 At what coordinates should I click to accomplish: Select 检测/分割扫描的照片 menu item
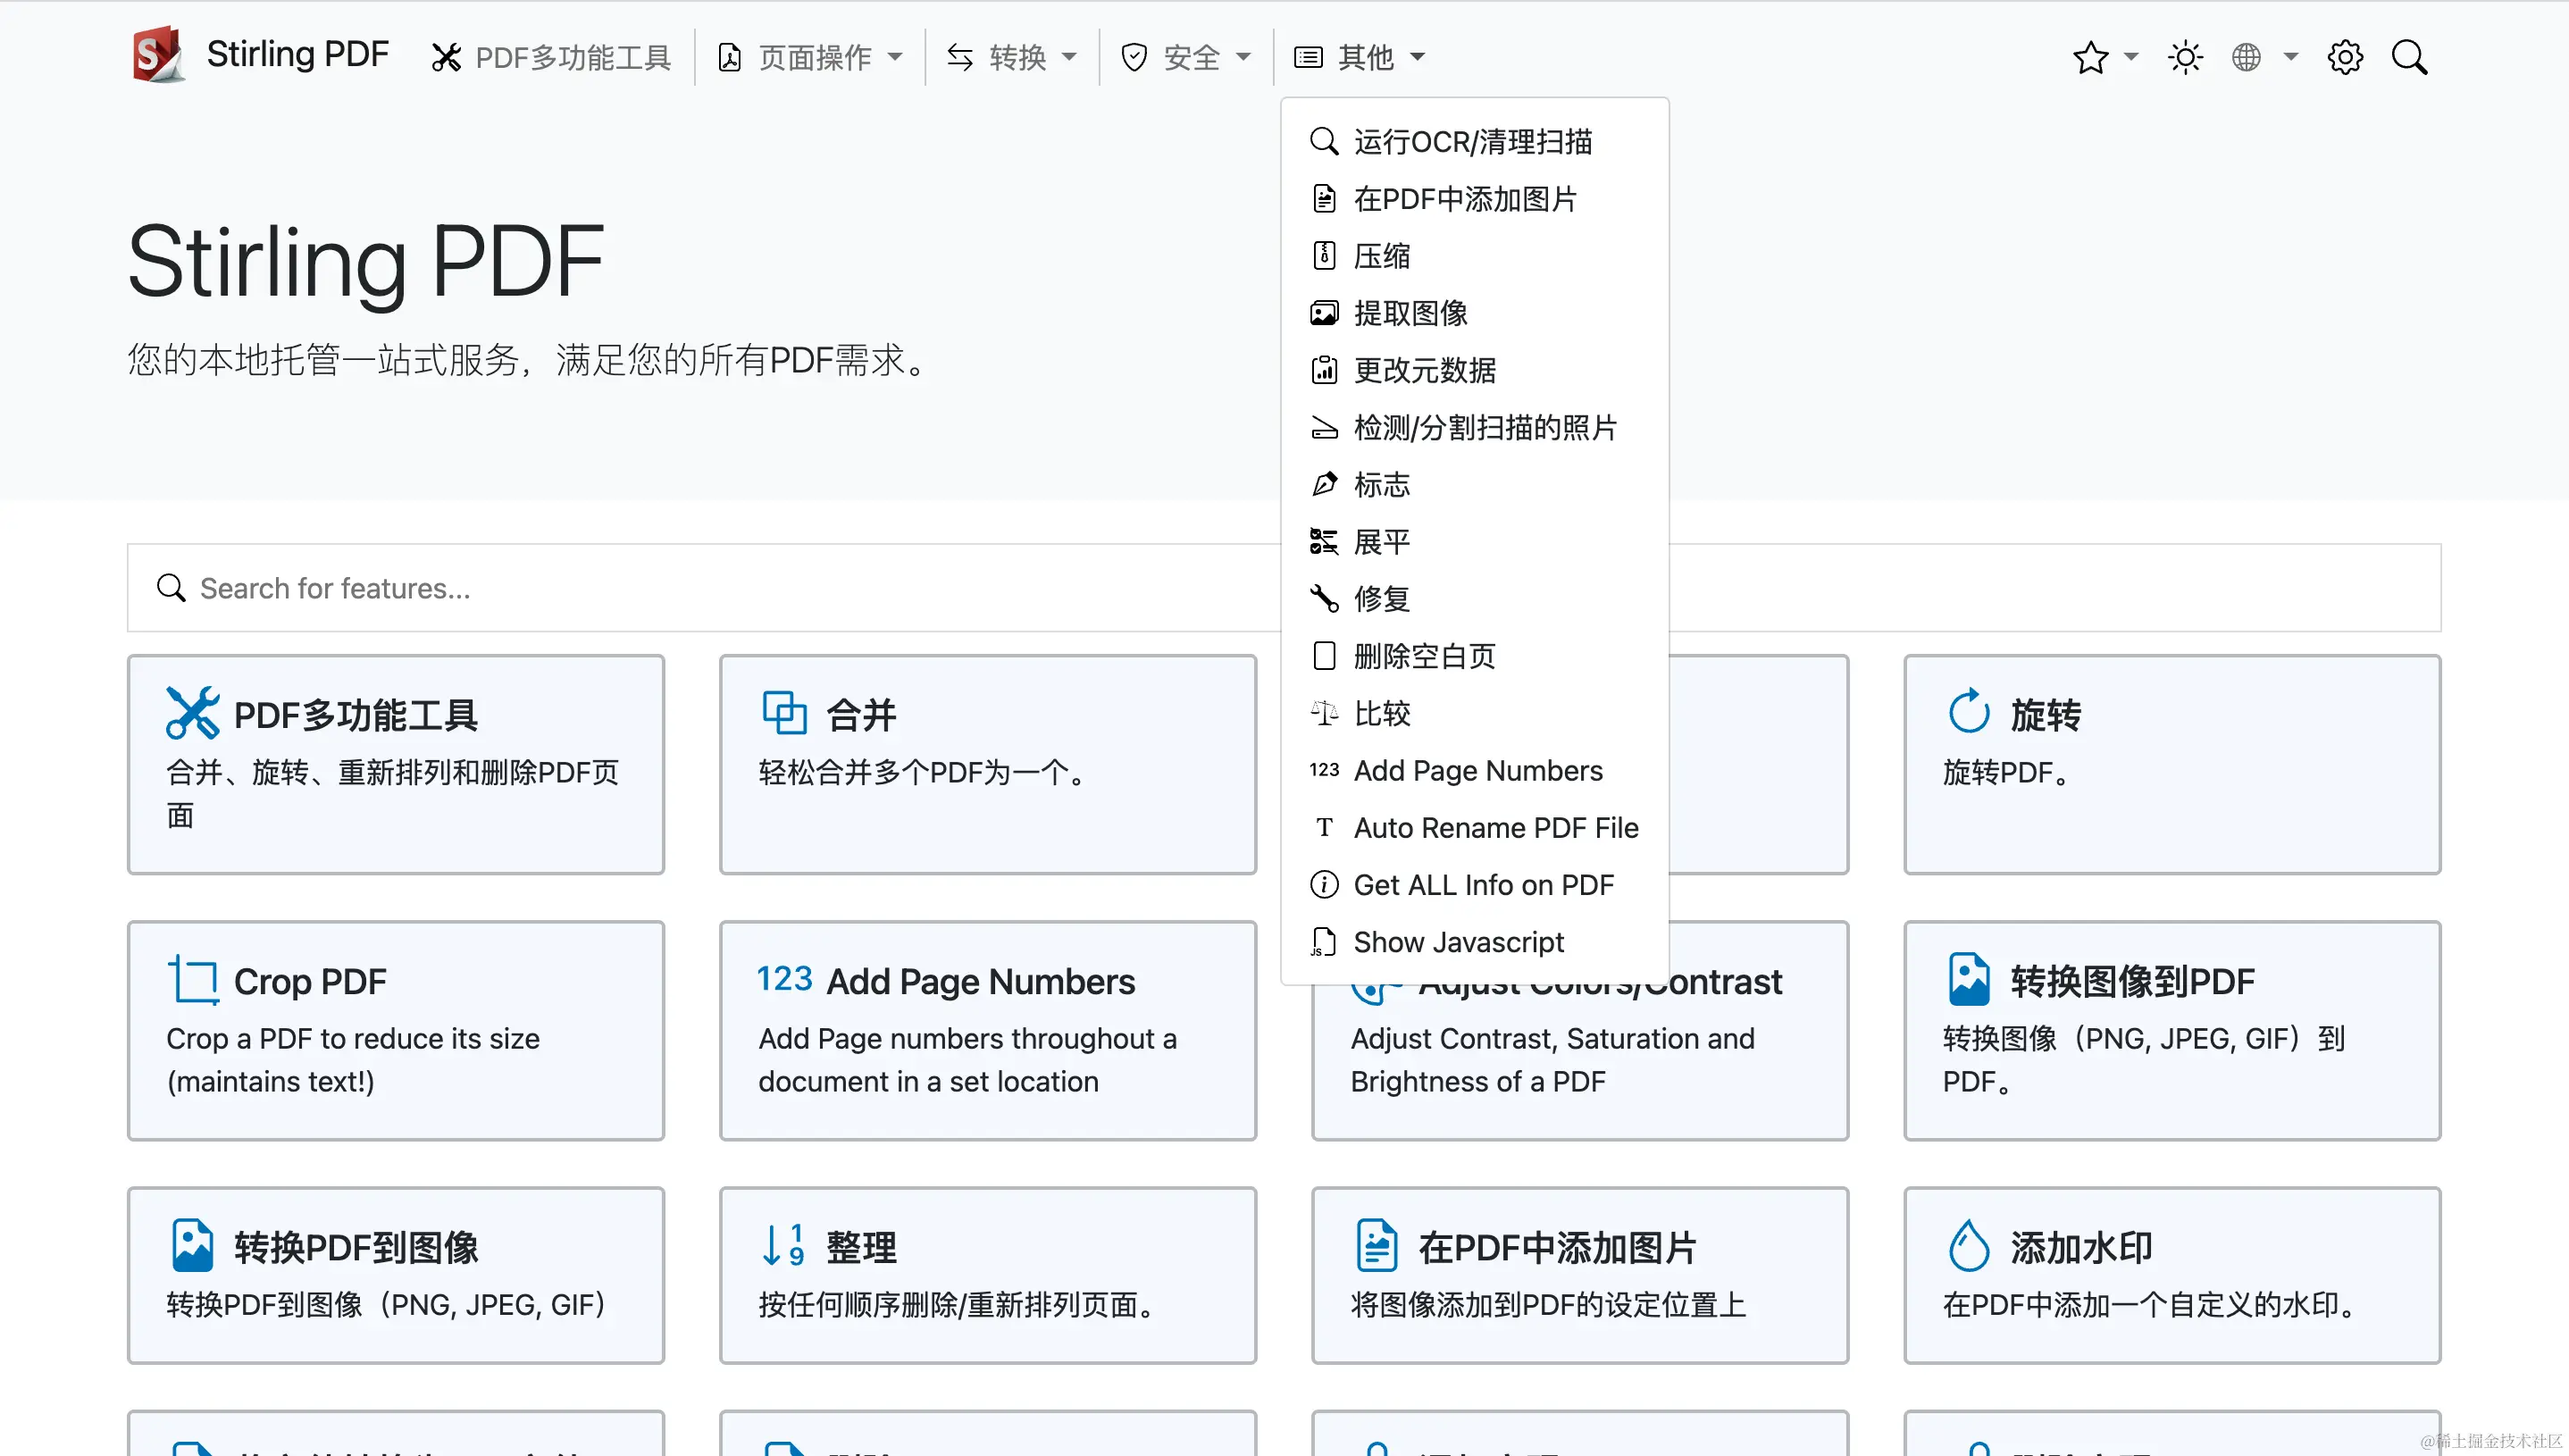(1474, 427)
